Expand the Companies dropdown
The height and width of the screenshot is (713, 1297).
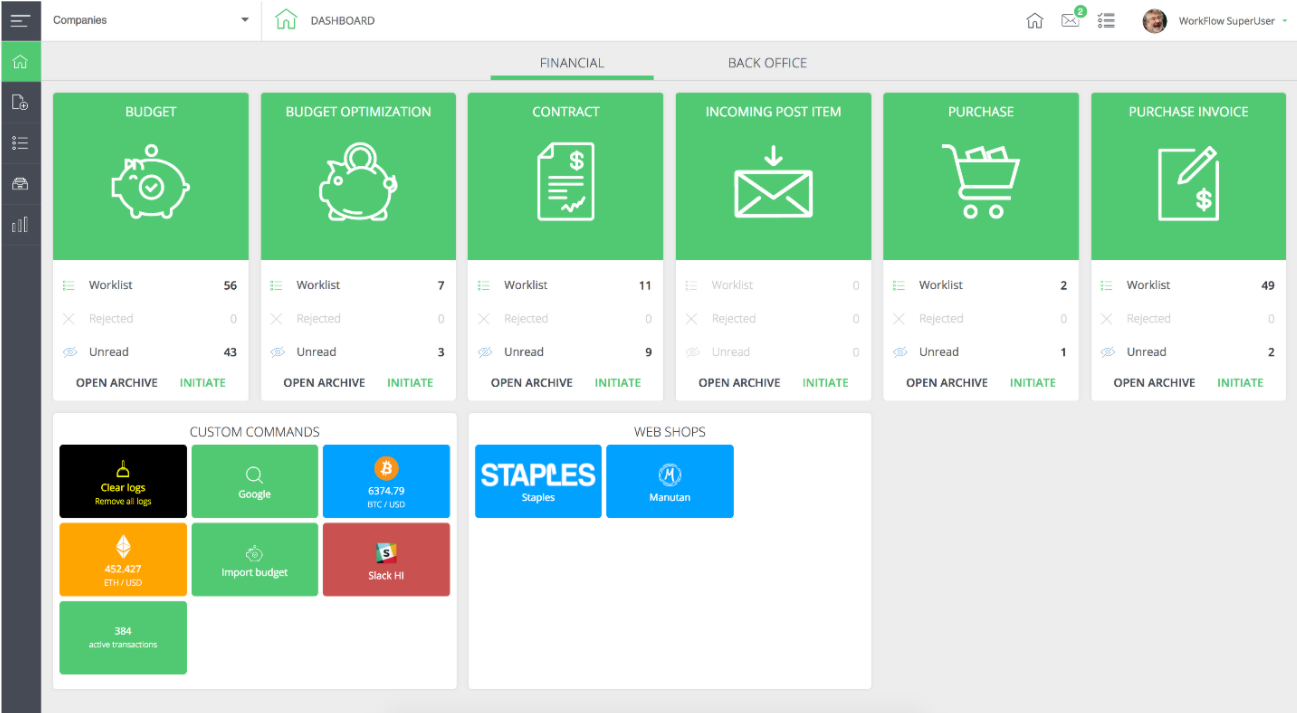pos(150,20)
